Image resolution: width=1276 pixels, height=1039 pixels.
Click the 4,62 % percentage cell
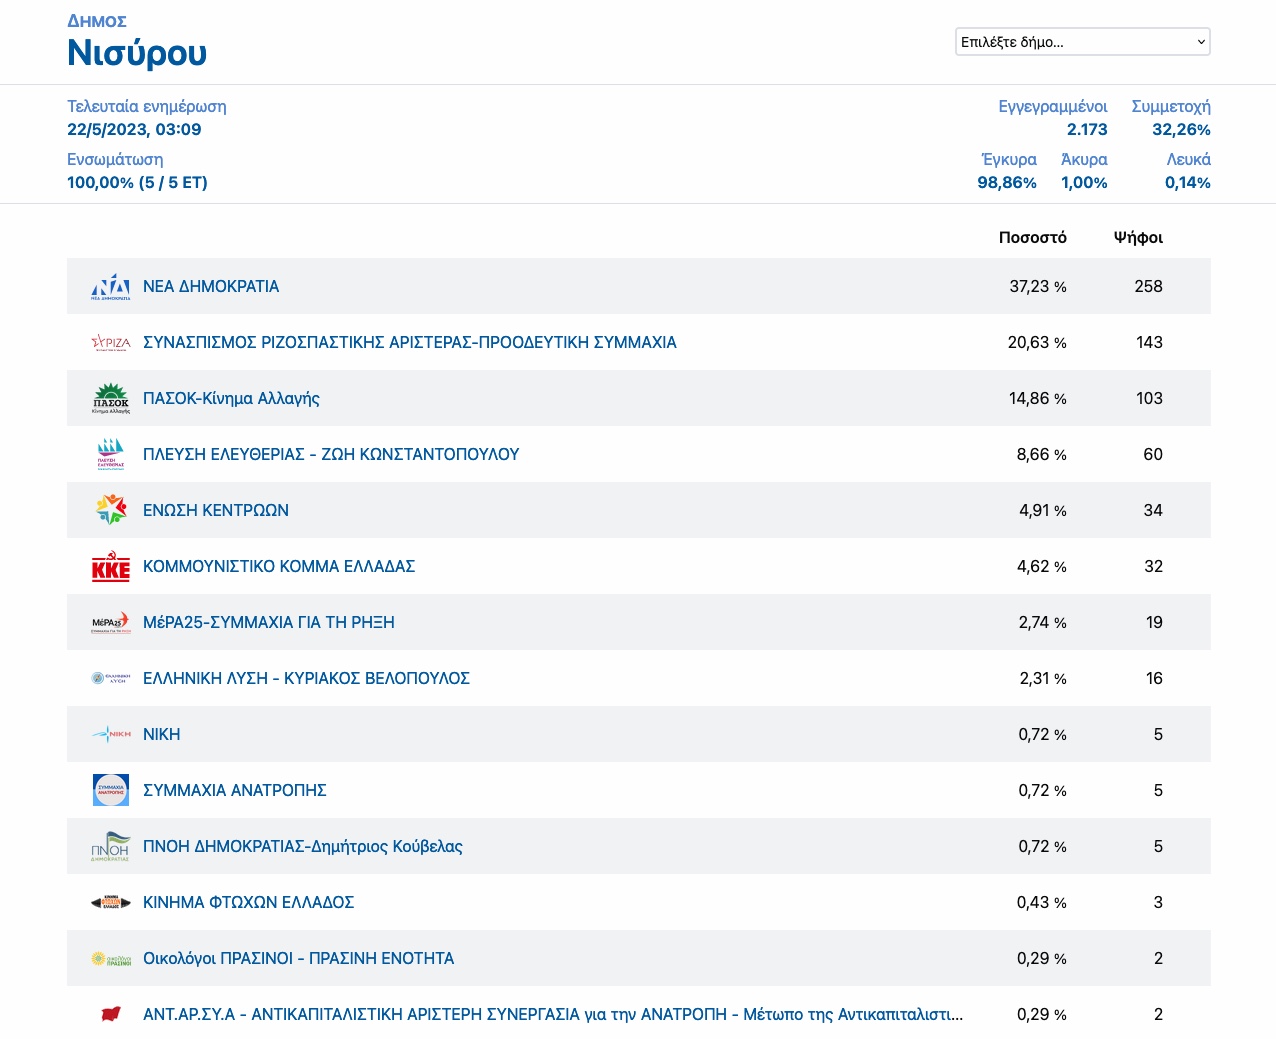coord(1042,566)
